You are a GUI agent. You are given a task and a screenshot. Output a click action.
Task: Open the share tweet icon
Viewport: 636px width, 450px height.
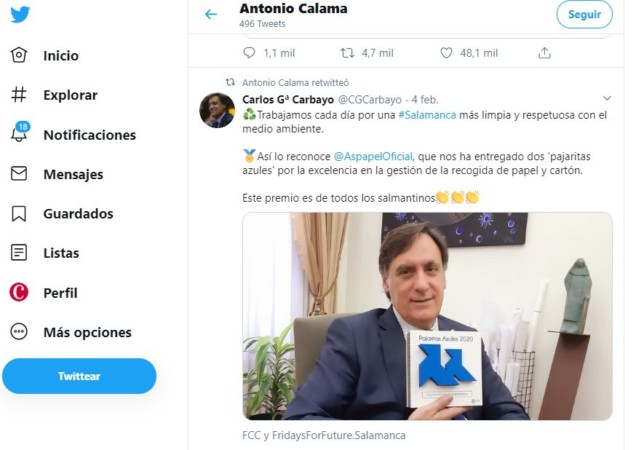tap(544, 52)
